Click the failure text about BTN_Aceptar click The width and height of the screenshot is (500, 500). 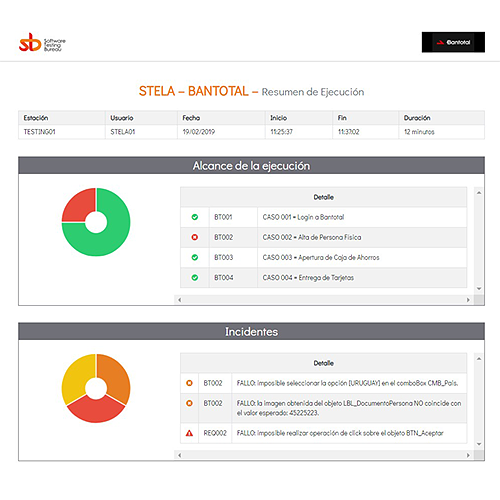pyautogui.click(x=340, y=433)
